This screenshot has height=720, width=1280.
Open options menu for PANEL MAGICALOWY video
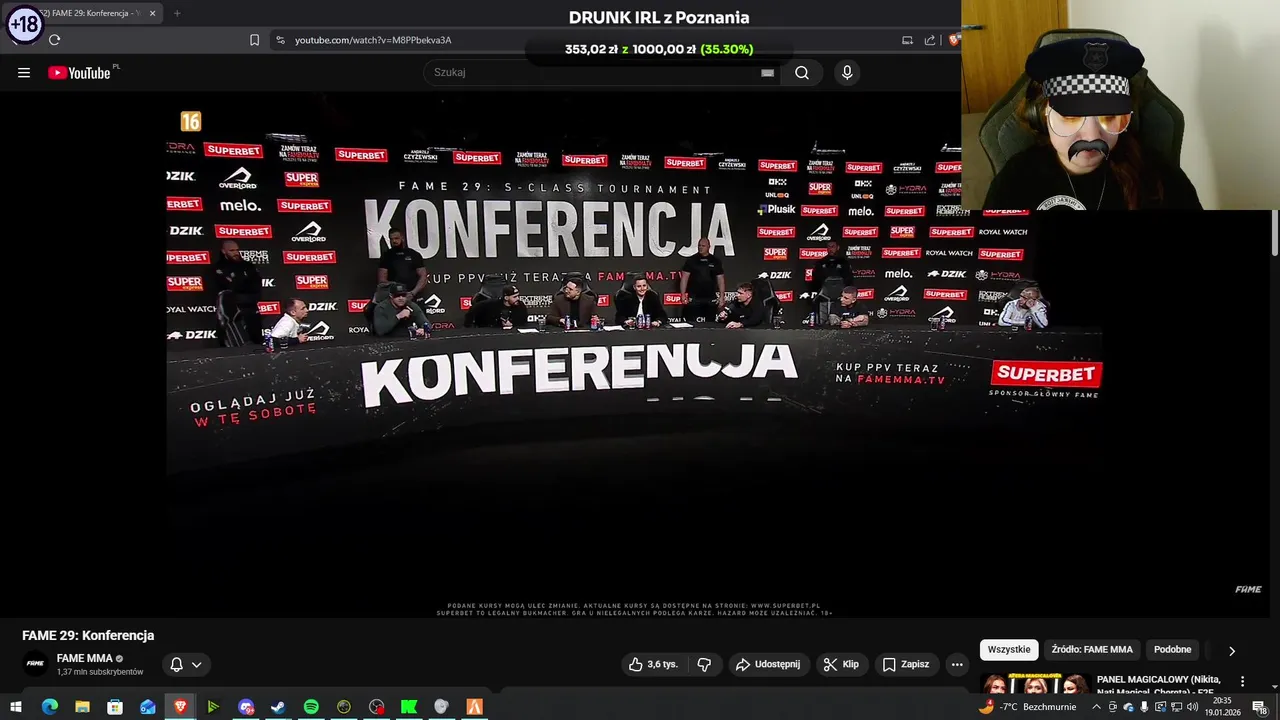(1243, 682)
